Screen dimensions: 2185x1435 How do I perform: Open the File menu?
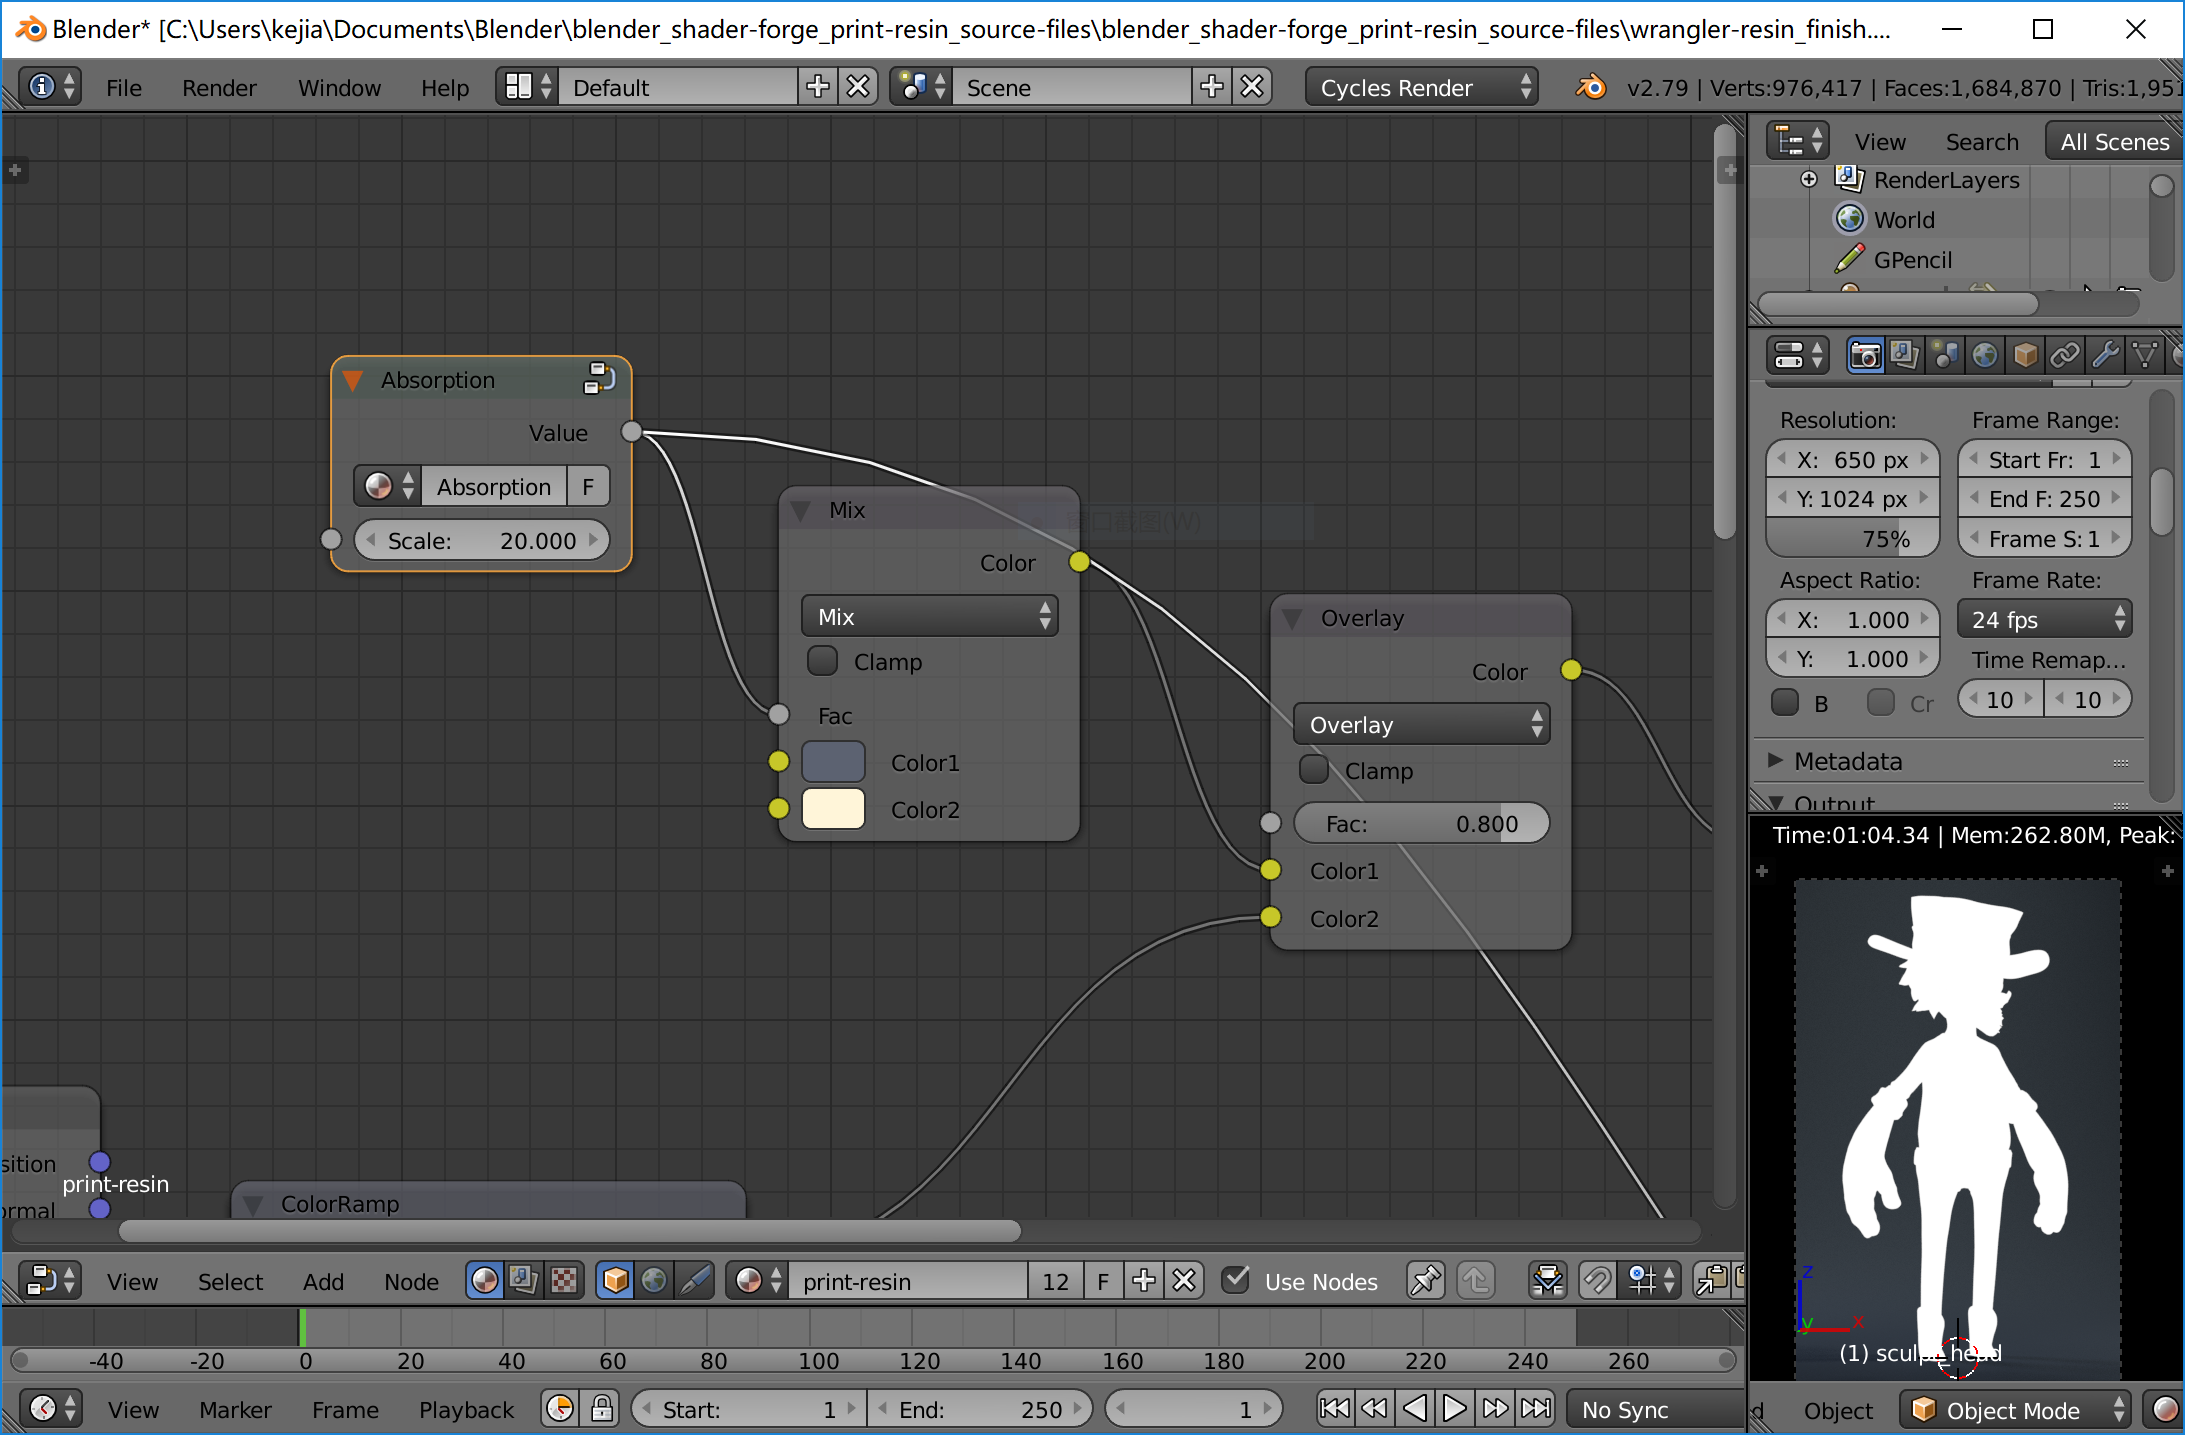click(124, 87)
